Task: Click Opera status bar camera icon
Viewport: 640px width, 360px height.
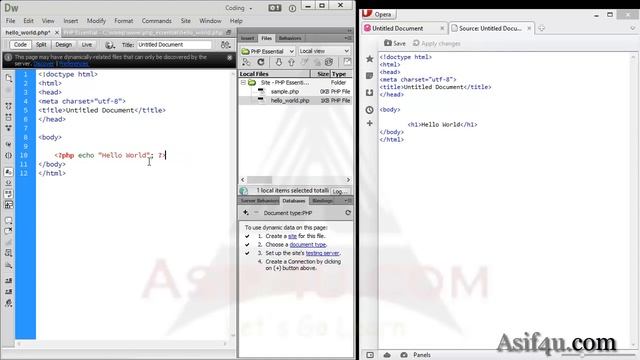Action: click(x=404, y=355)
